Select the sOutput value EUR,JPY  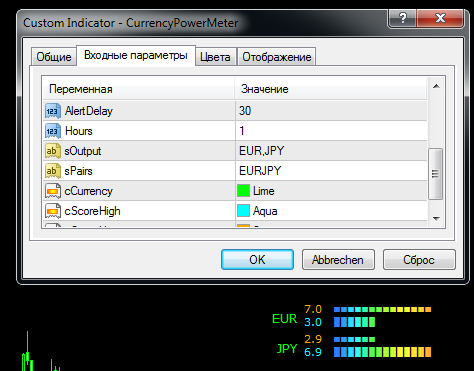(x=261, y=151)
